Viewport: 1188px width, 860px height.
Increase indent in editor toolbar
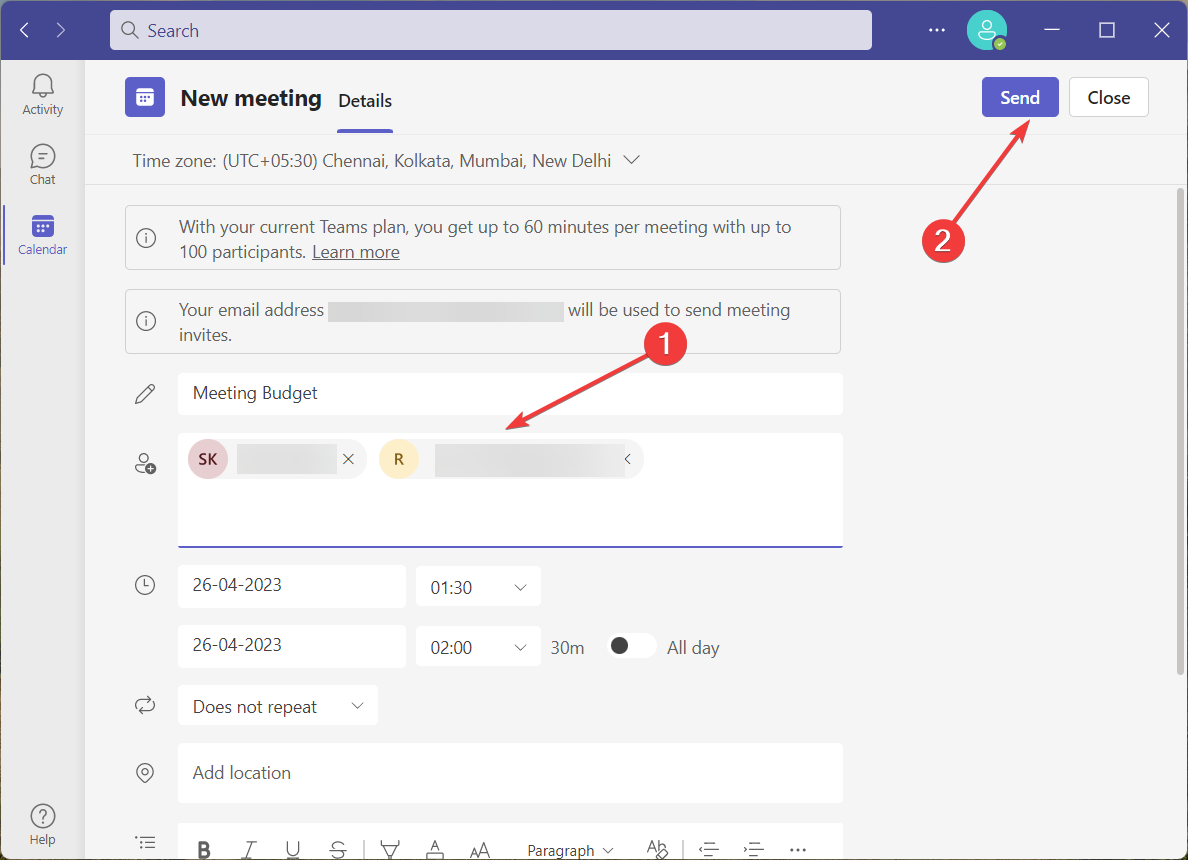[753, 849]
